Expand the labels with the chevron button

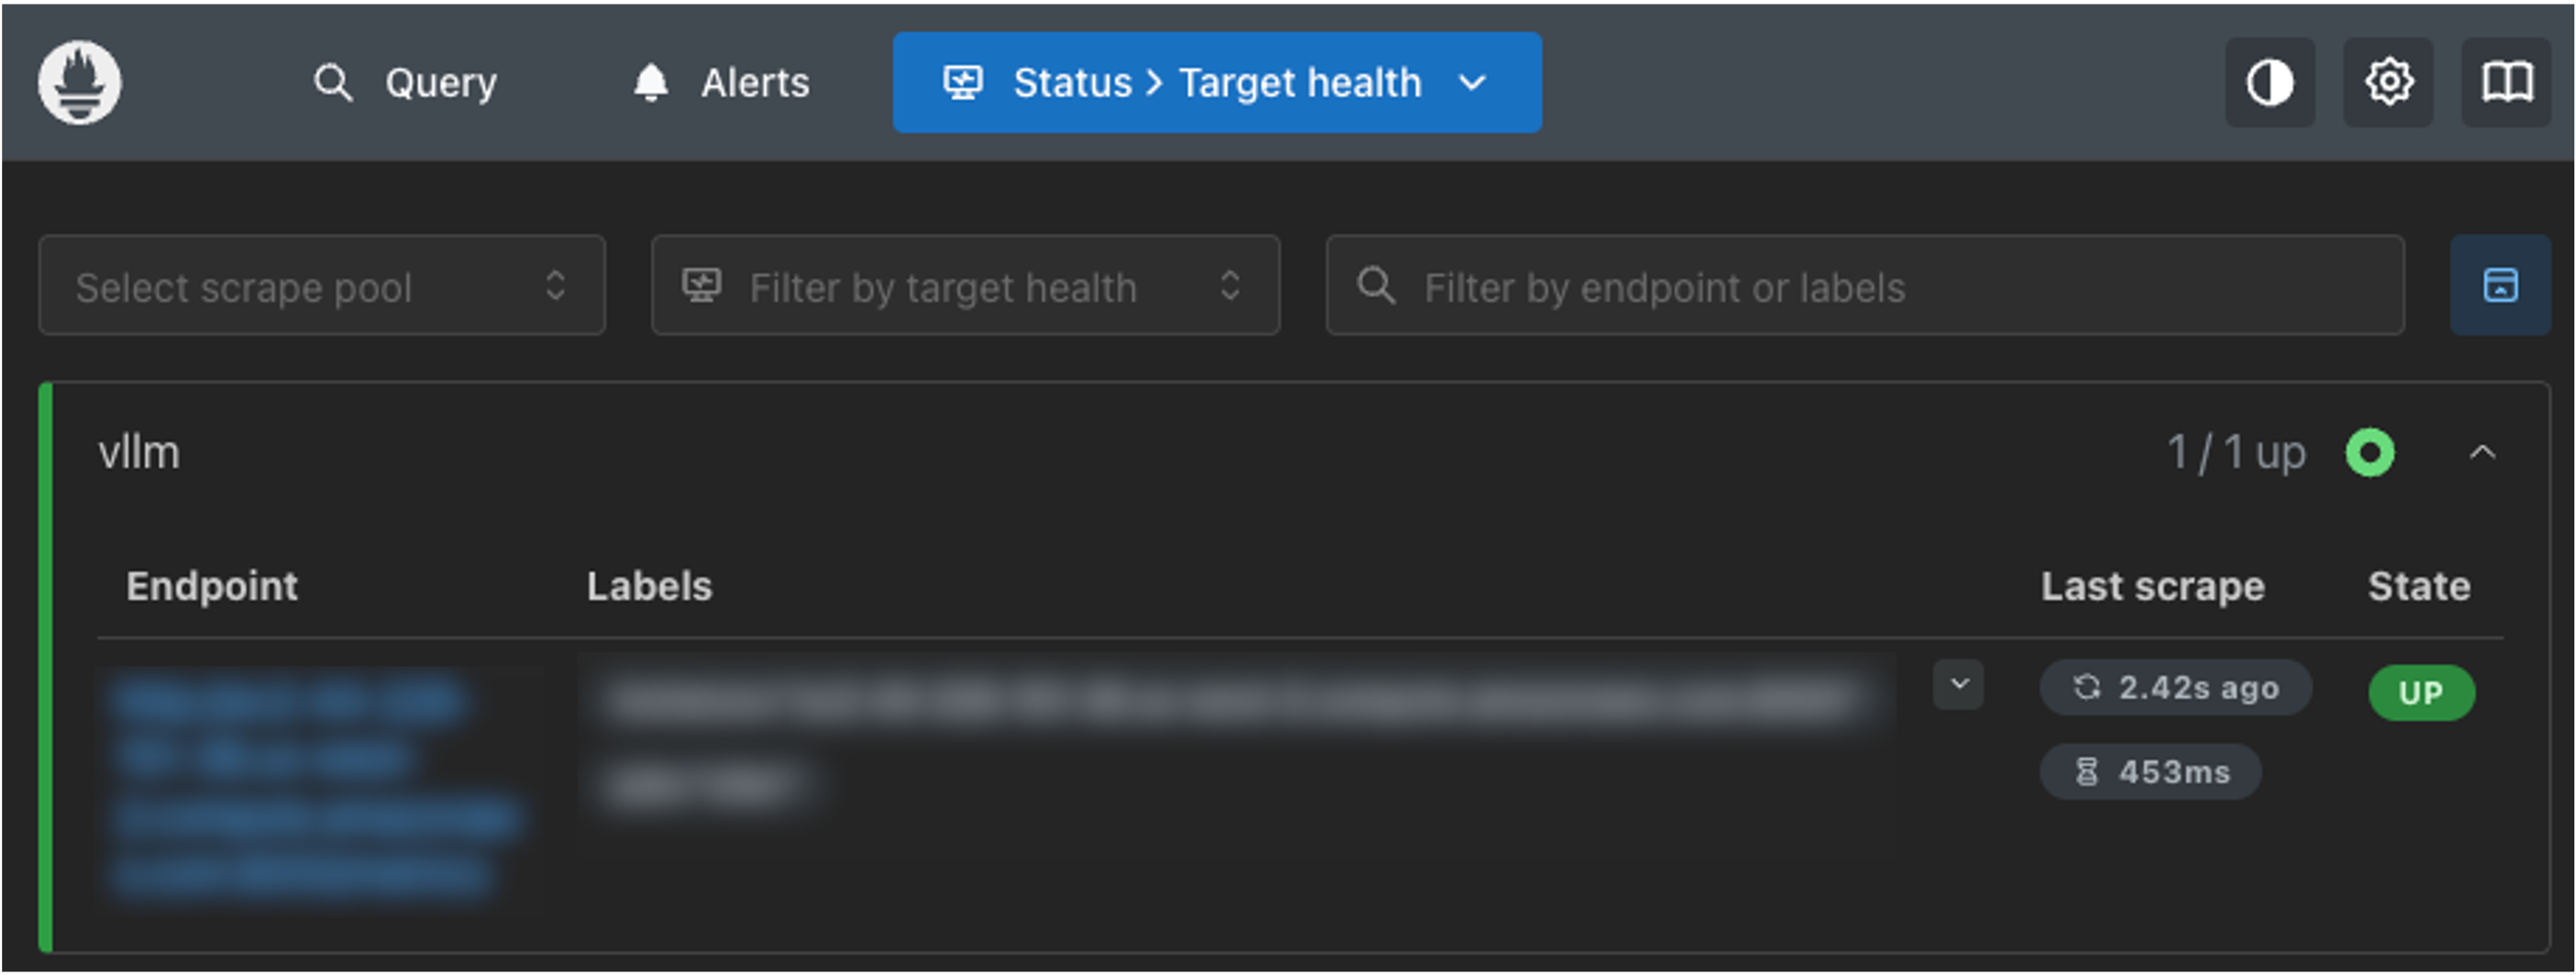point(1958,685)
